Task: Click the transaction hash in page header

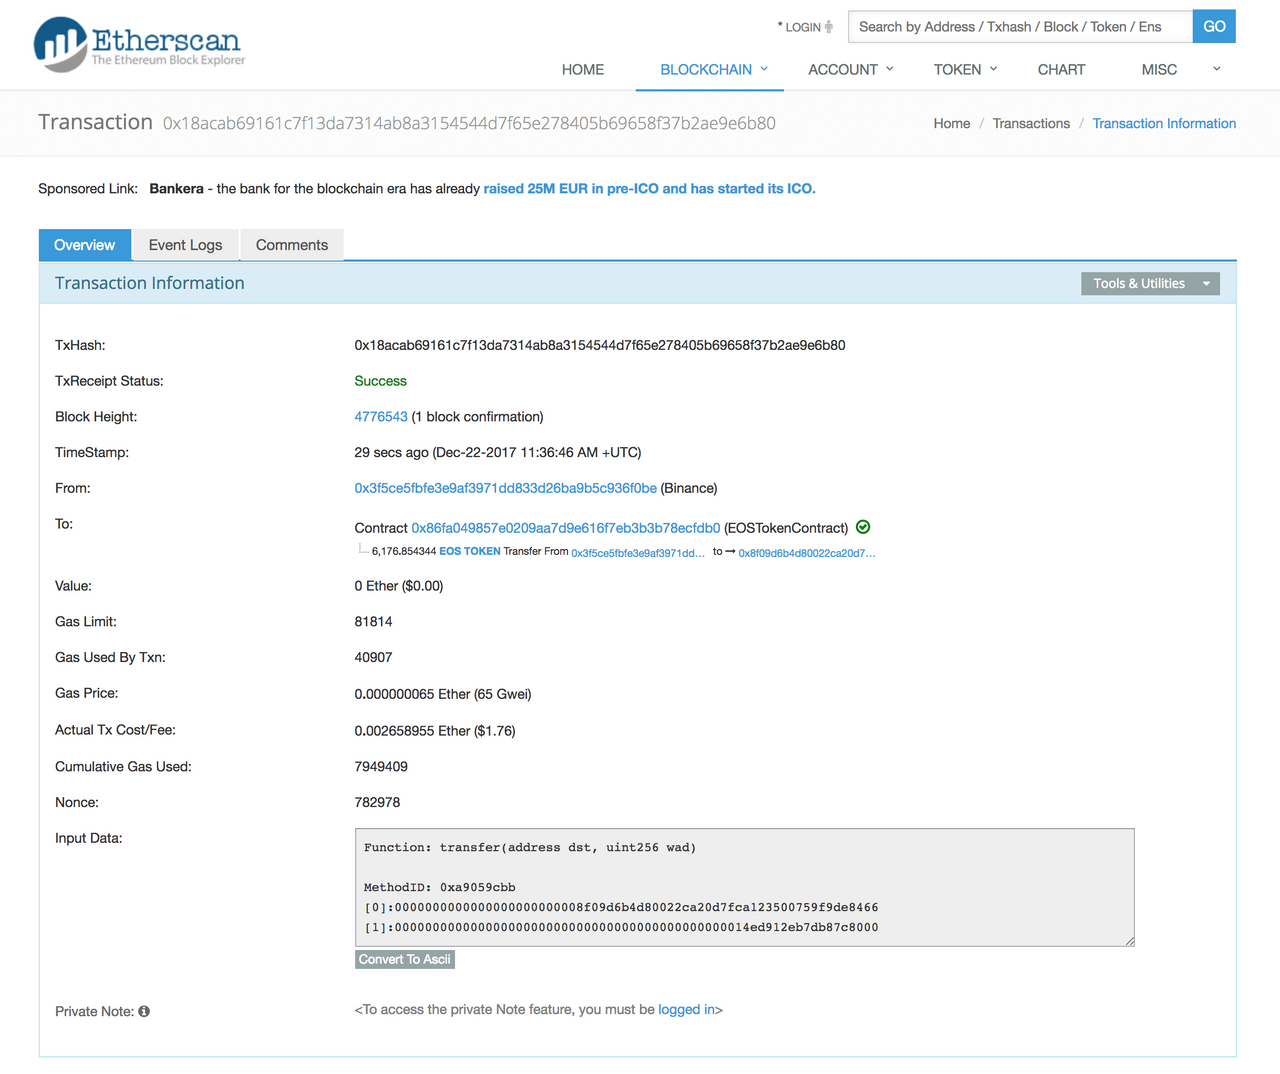Action: coord(469,123)
